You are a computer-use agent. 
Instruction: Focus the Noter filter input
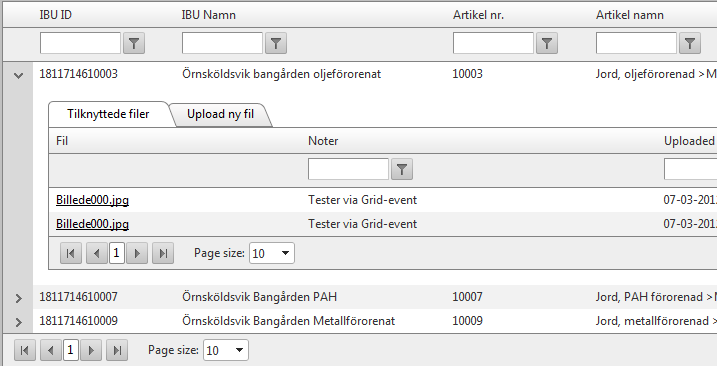[348, 169]
